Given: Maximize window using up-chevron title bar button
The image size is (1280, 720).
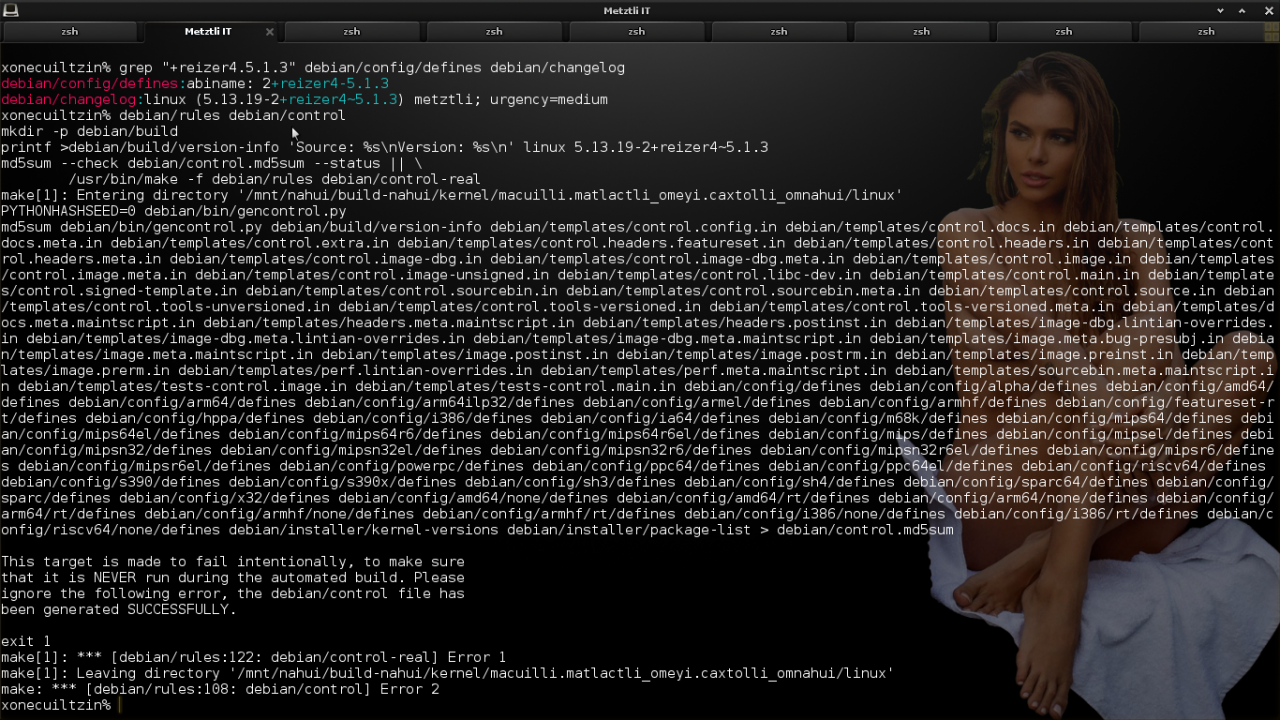Looking at the screenshot, I should pos(1243,10).
